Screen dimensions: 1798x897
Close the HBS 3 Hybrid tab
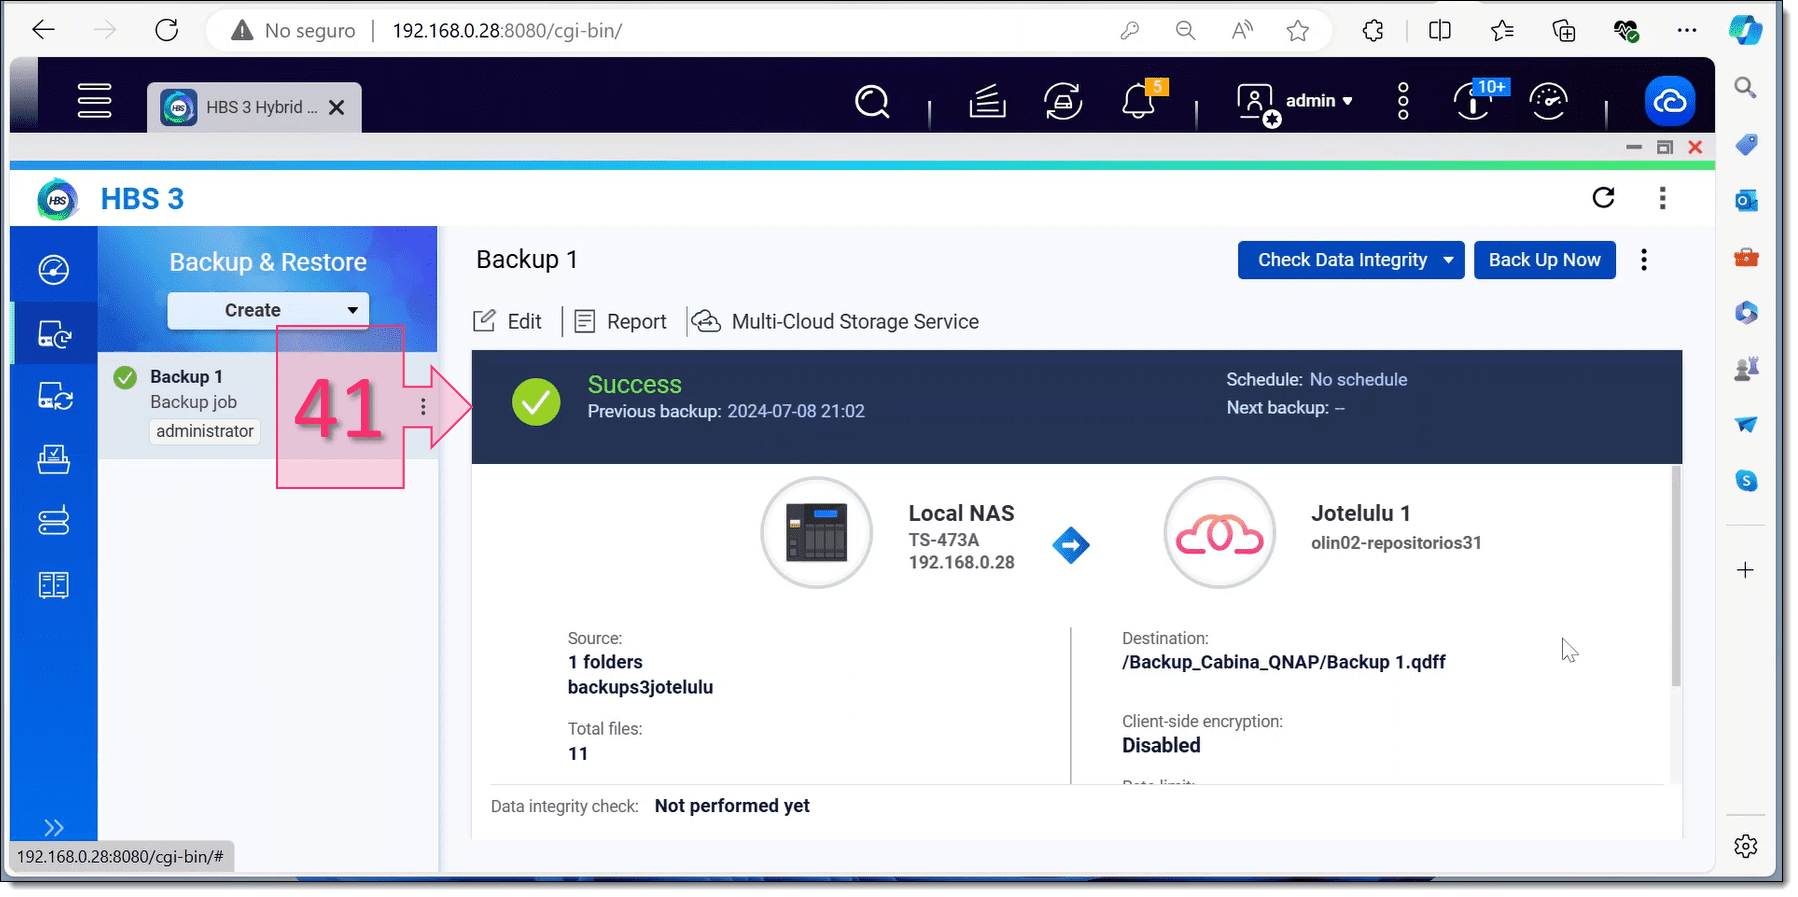pyautogui.click(x=337, y=107)
